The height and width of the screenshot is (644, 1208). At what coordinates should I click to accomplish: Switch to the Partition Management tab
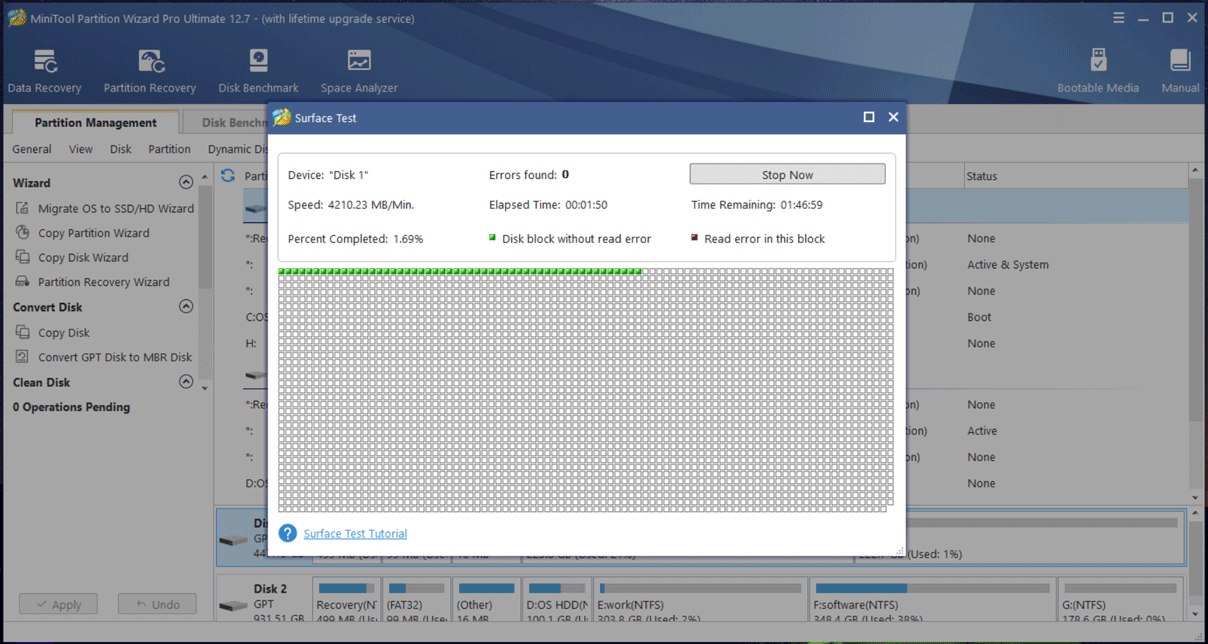pyautogui.click(x=95, y=123)
